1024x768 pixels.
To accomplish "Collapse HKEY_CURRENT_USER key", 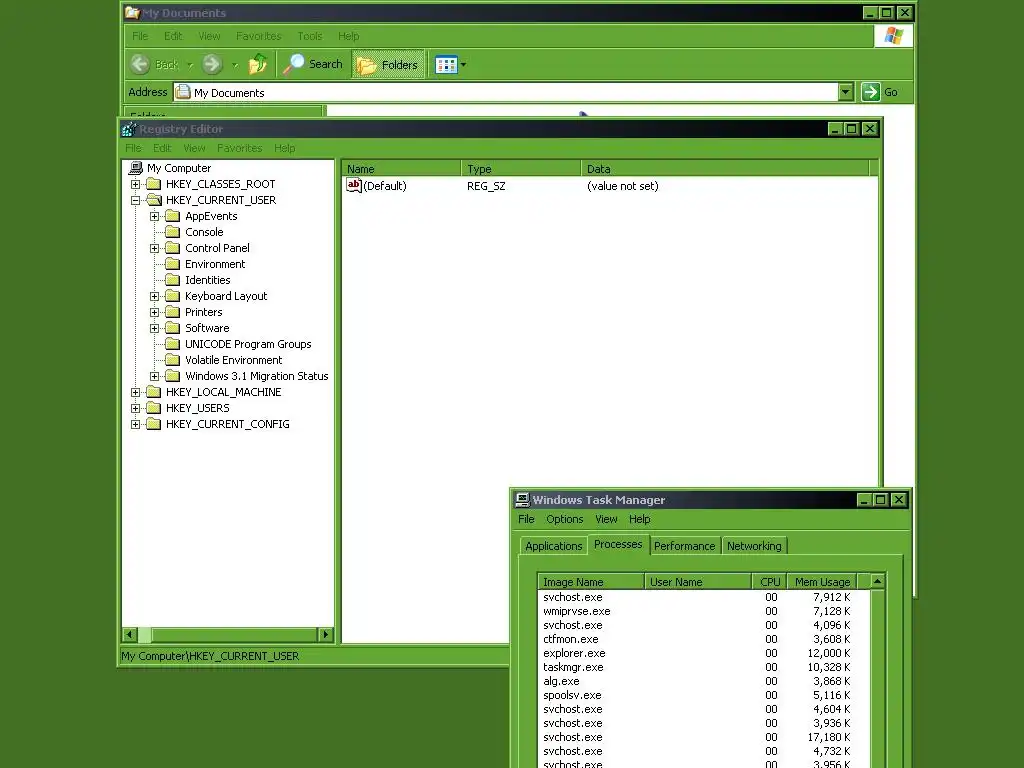I will point(135,200).
